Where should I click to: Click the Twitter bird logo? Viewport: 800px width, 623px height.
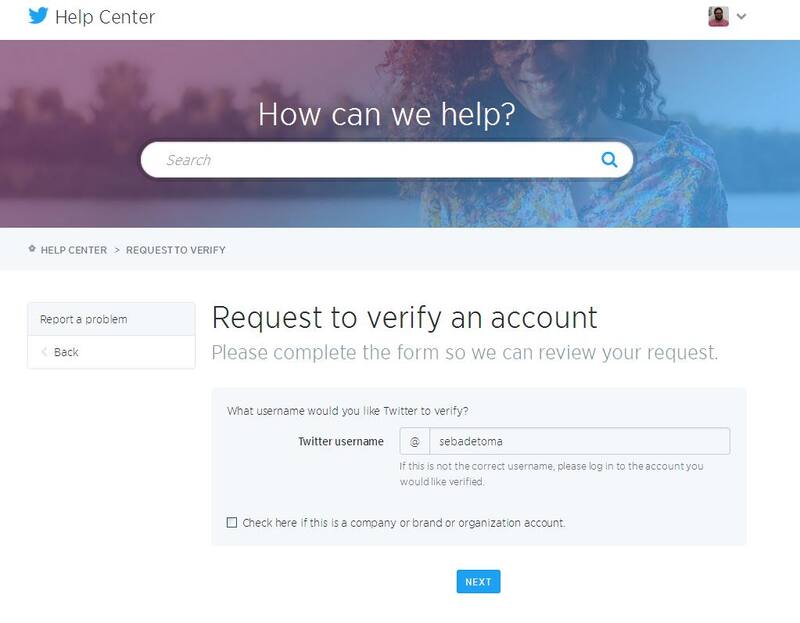(39, 16)
